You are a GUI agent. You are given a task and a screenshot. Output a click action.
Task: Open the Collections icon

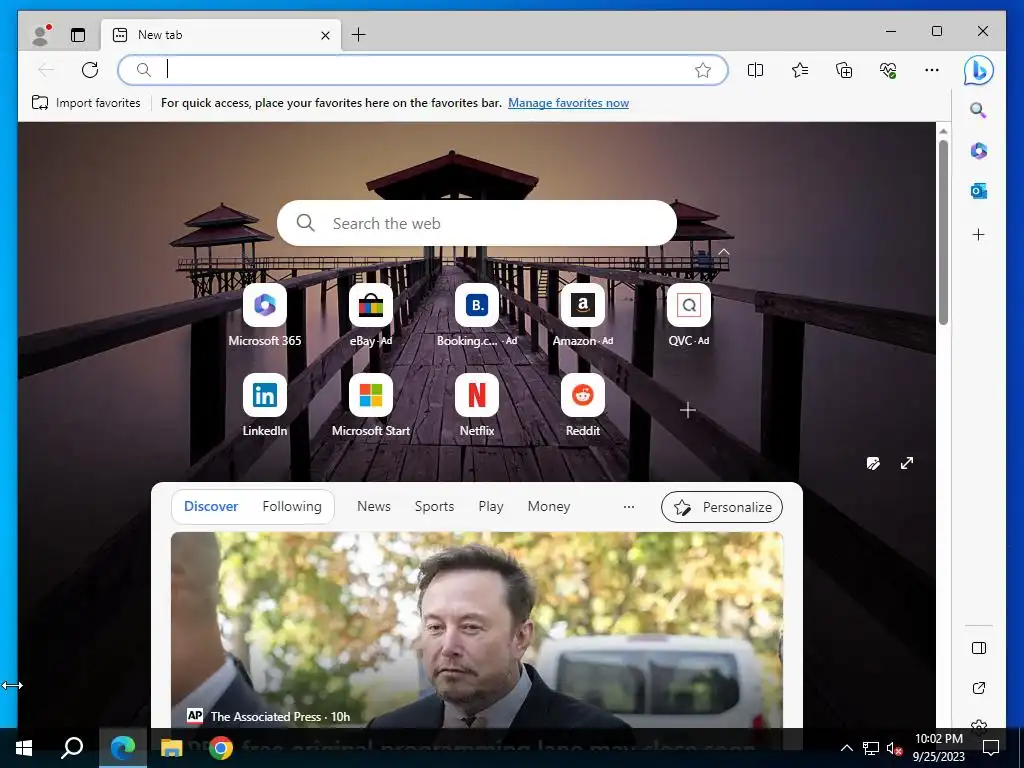tap(844, 70)
